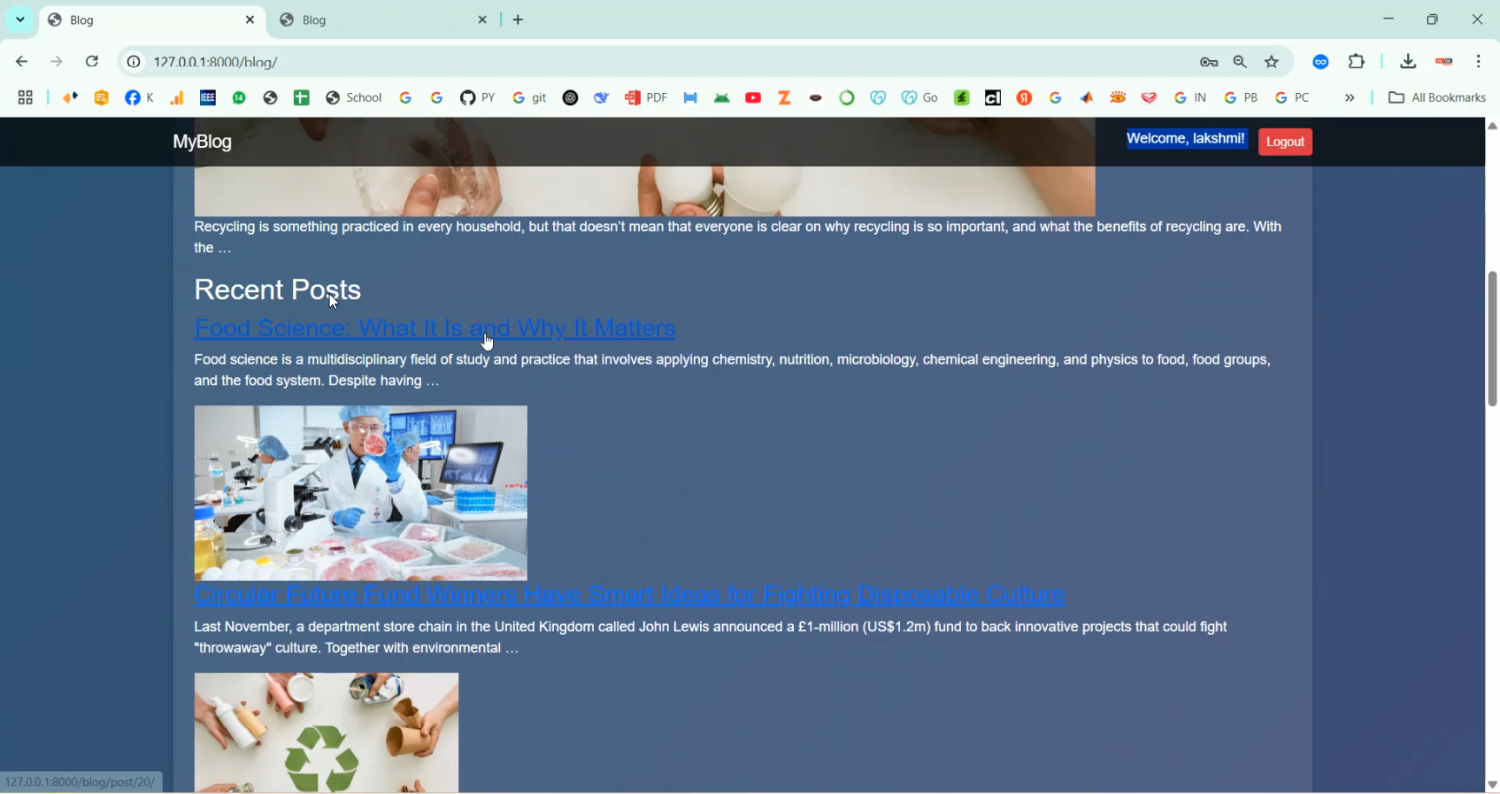Open the Chrome three-dot menu
Viewport: 1500px width, 794px height.
pyautogui.click(x=1478, y=62)
